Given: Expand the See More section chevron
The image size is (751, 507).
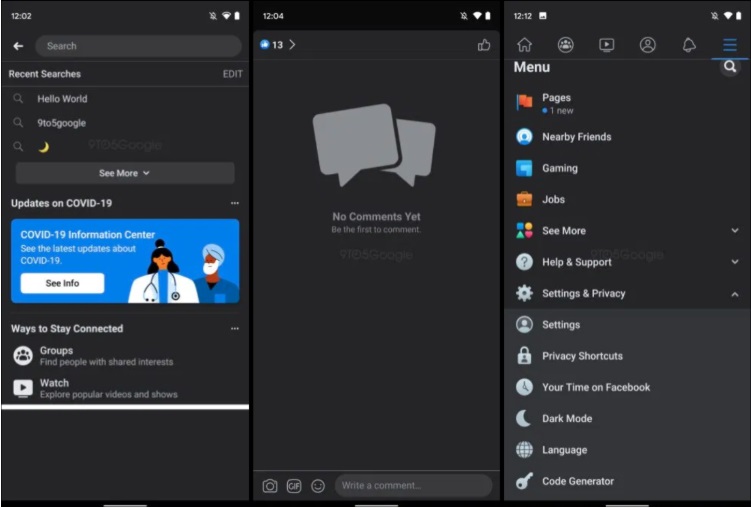Looking at the screenshot, I should [735, 231].
